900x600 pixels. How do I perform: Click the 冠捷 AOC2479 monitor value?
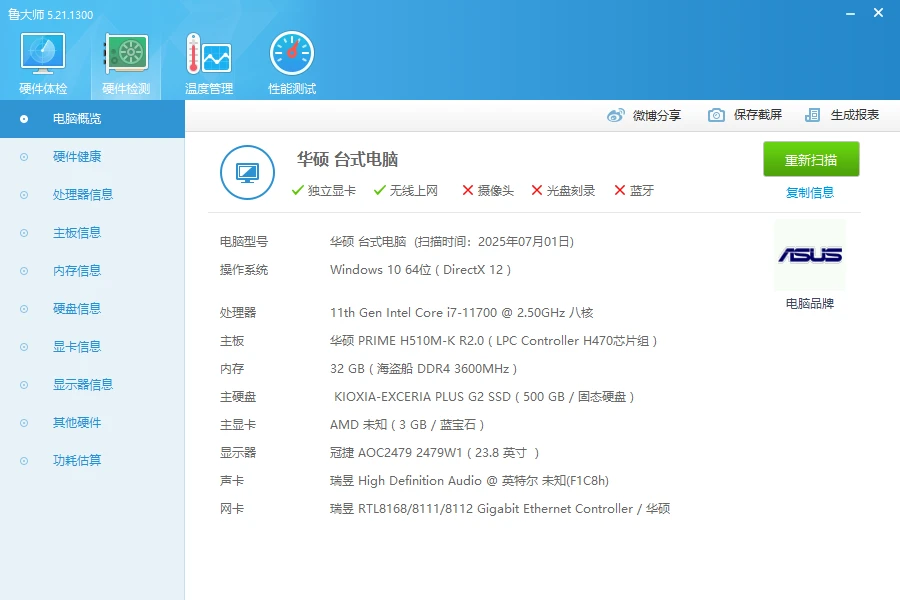pos(435,452)
